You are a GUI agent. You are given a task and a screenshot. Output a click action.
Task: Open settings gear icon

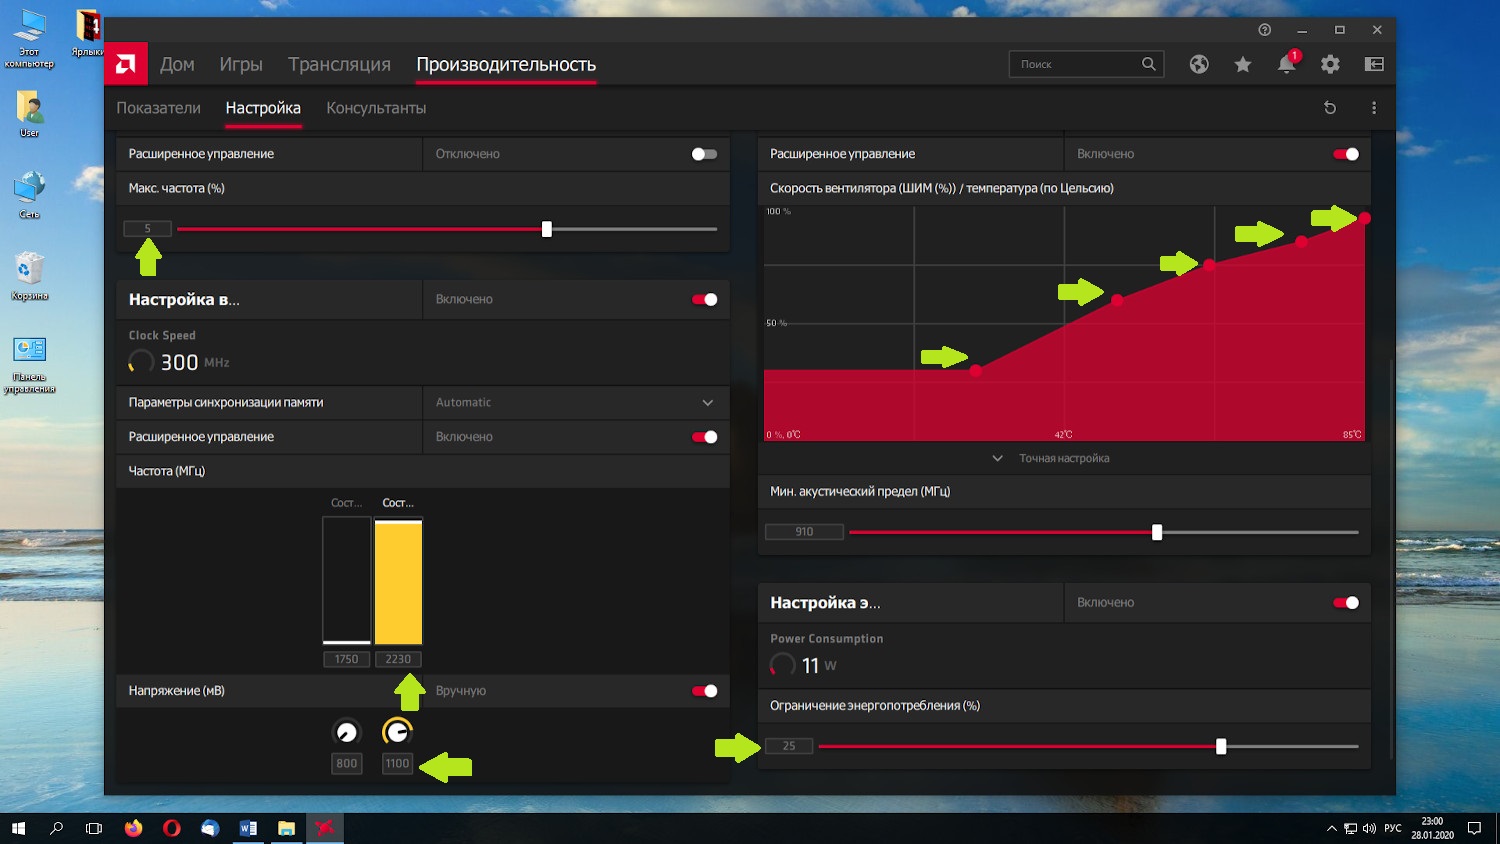(x=1330, y=64)
